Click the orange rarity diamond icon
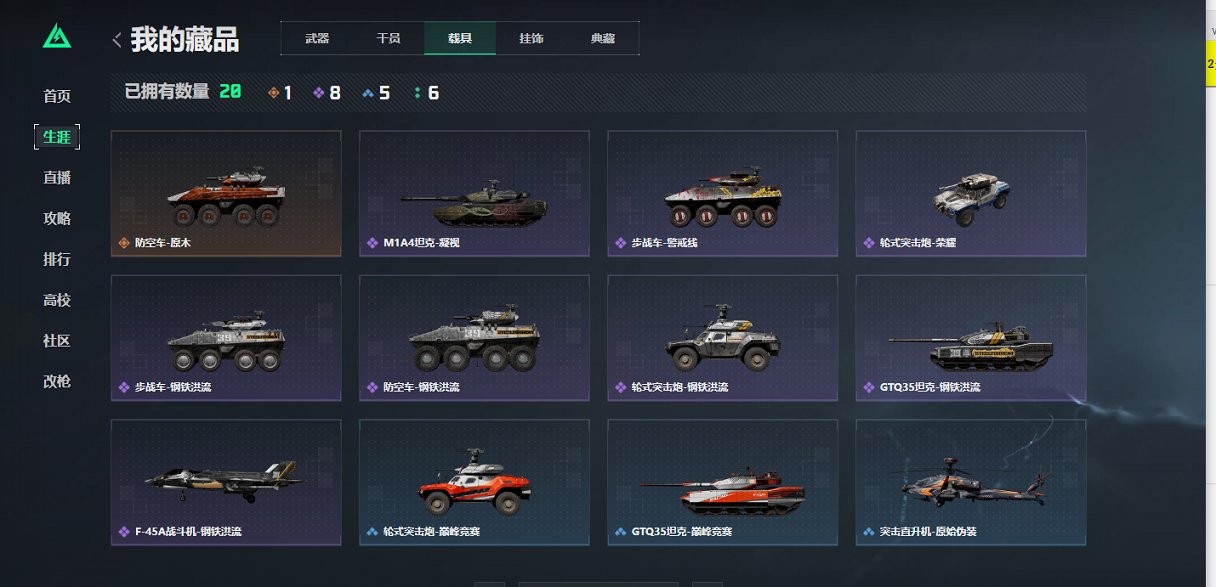 click(274, 93)
